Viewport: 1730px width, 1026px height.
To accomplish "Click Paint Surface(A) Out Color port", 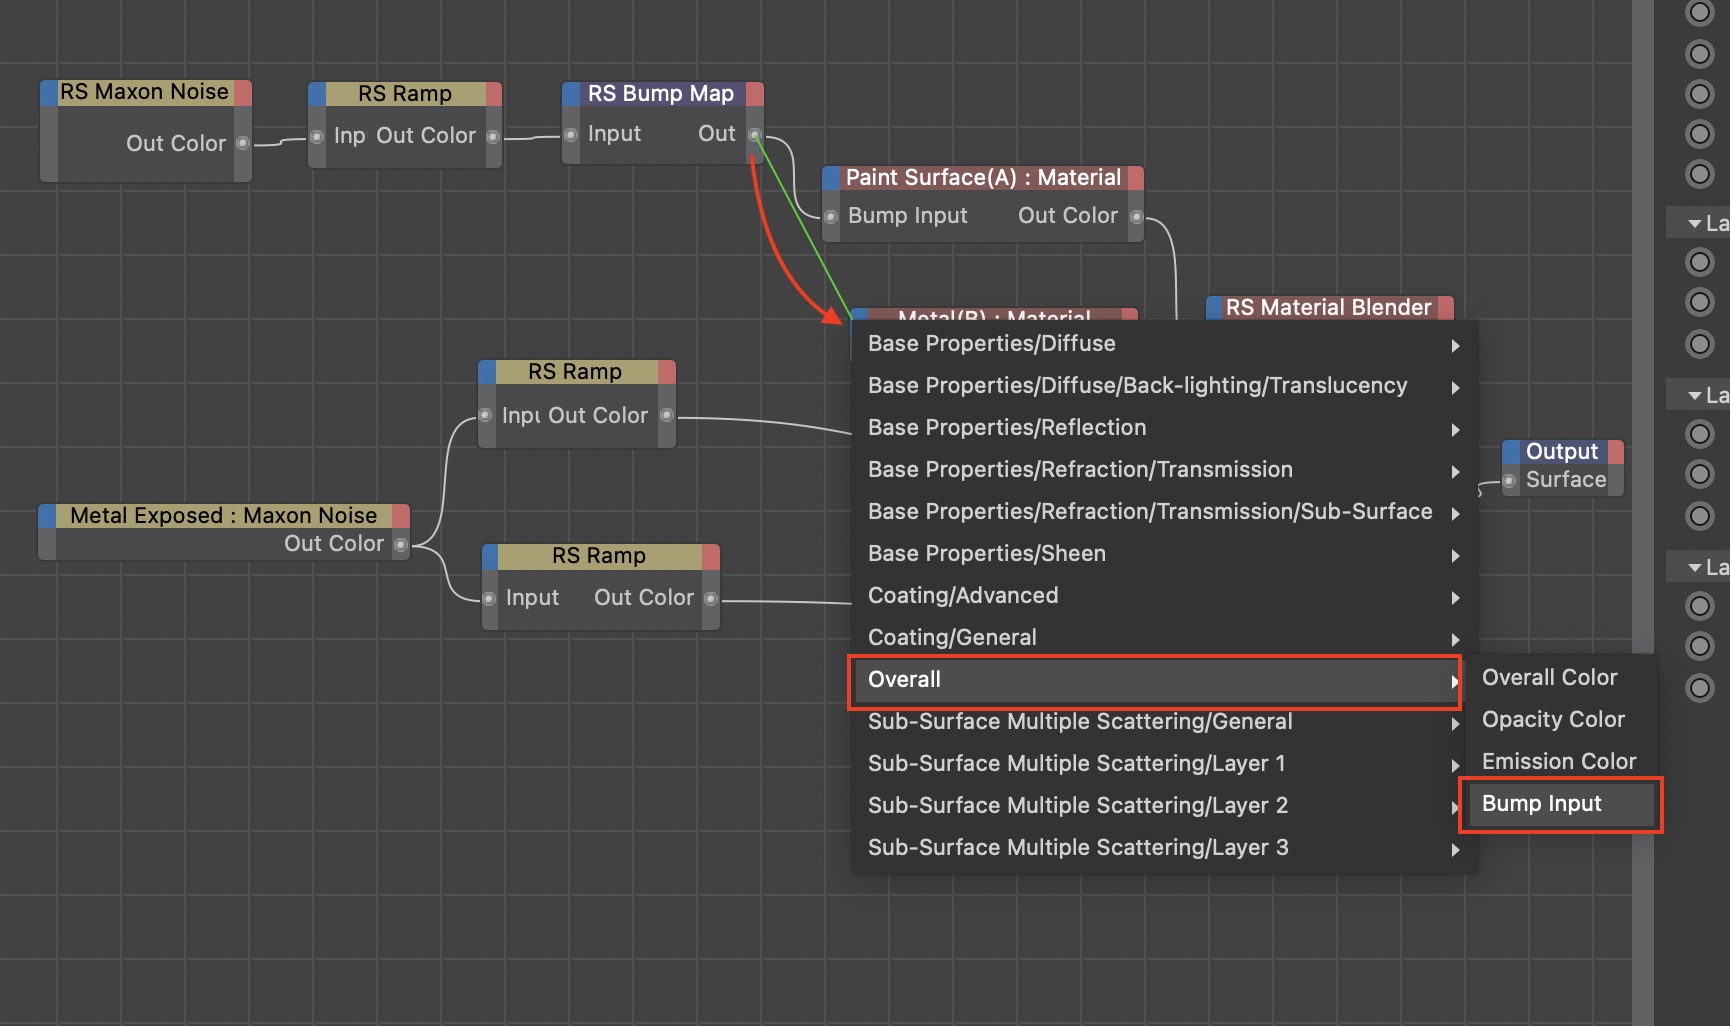I will tap(1136, 216).
